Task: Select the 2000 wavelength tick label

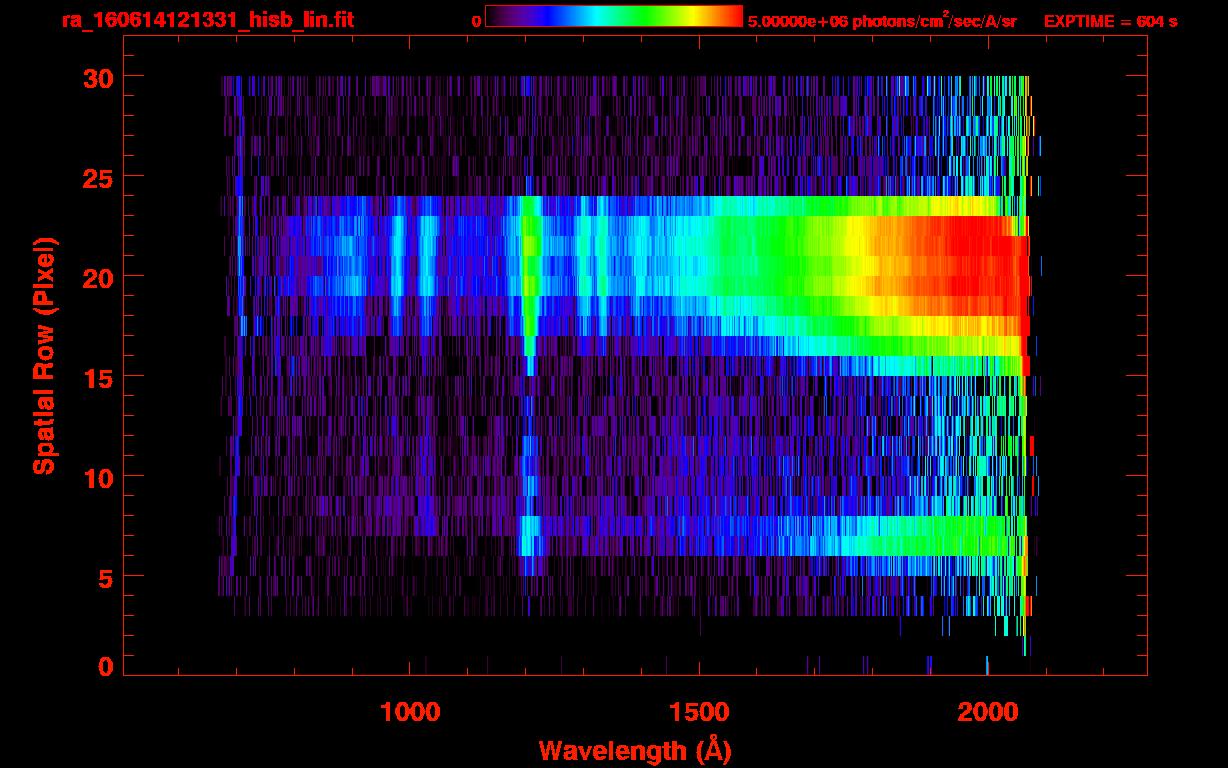Action: [986, 712]
